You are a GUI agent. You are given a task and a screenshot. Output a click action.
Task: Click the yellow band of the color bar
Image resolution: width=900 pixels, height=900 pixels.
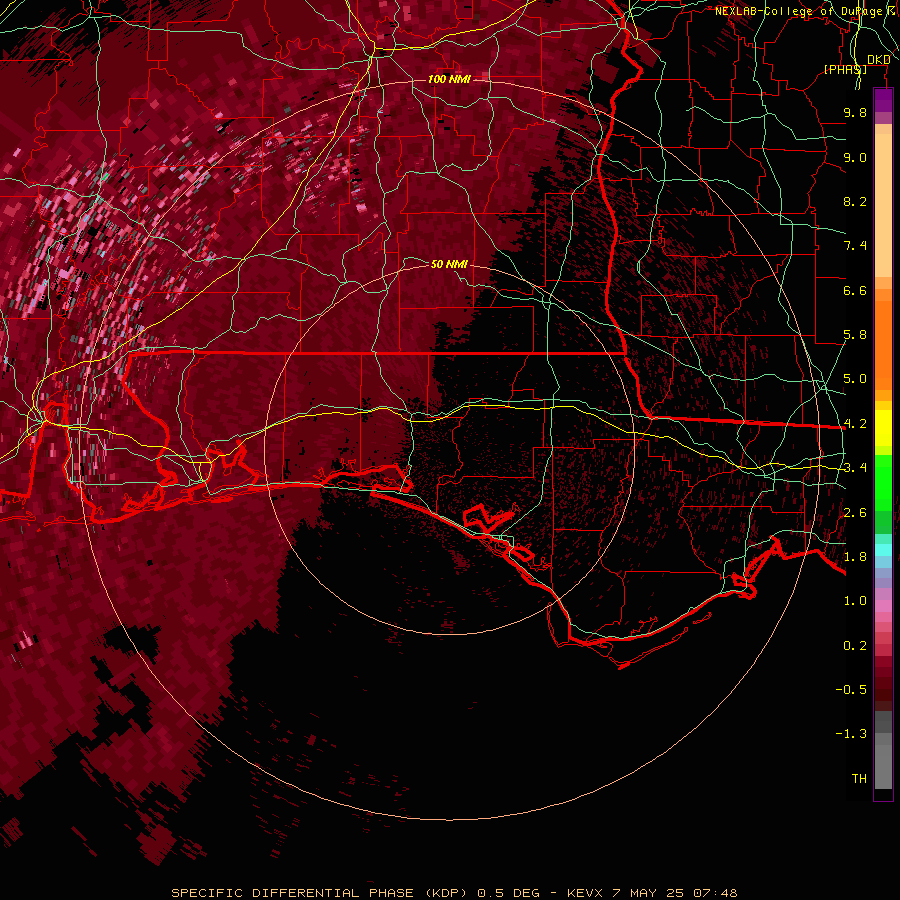coord(883,428)
